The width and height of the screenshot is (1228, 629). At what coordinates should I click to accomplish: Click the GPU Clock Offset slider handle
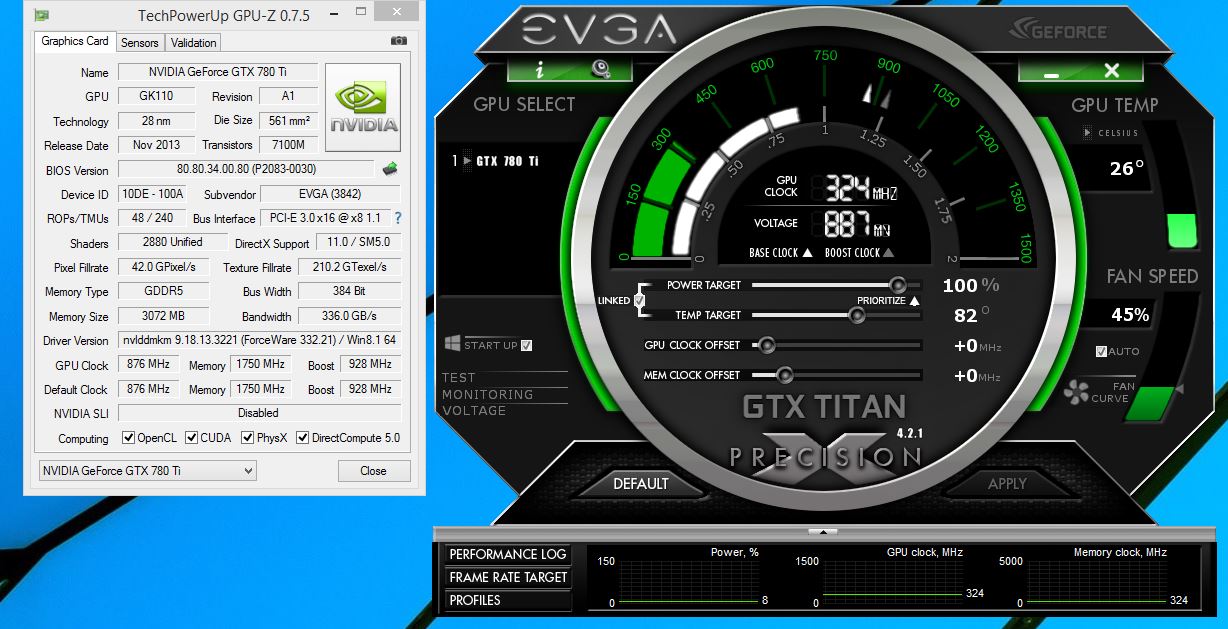click(x=767, y=345)
